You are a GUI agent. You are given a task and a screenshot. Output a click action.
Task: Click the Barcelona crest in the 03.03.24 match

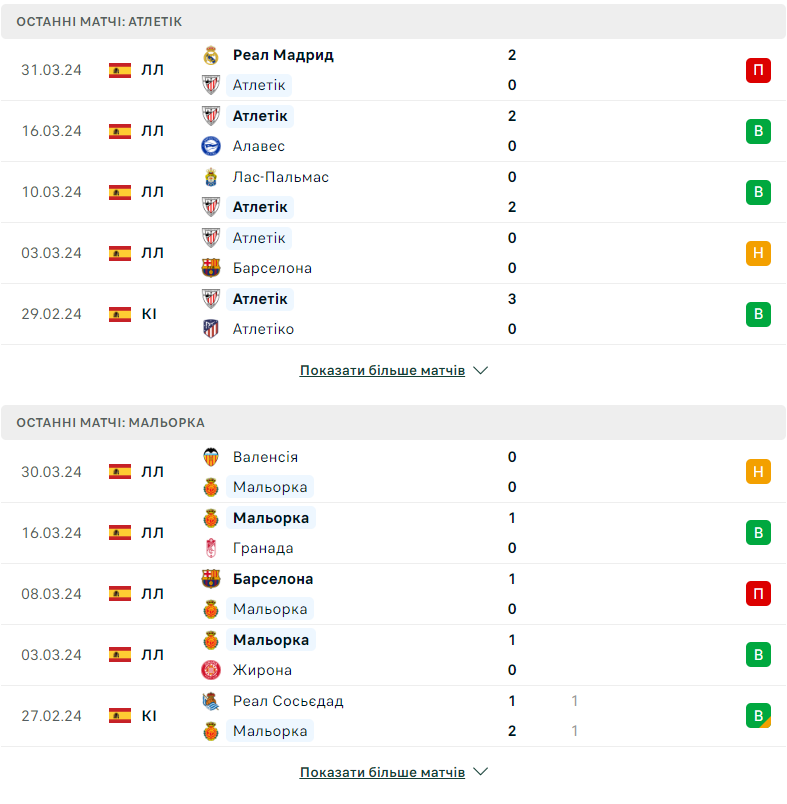210,268
